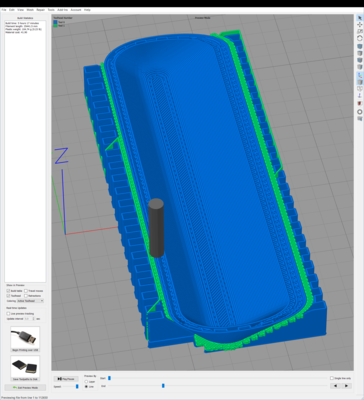Toggle the coordinate axes display icon

(x=360, y=75)
